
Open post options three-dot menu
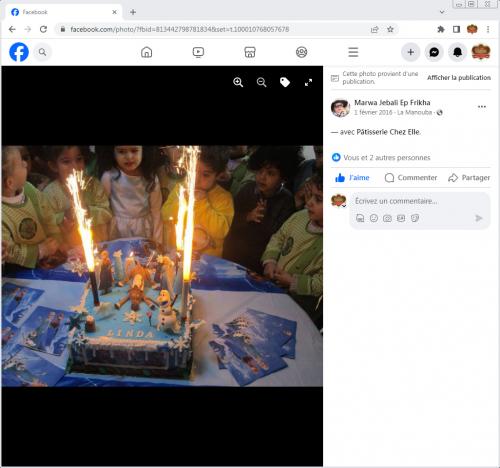point(482,107)
